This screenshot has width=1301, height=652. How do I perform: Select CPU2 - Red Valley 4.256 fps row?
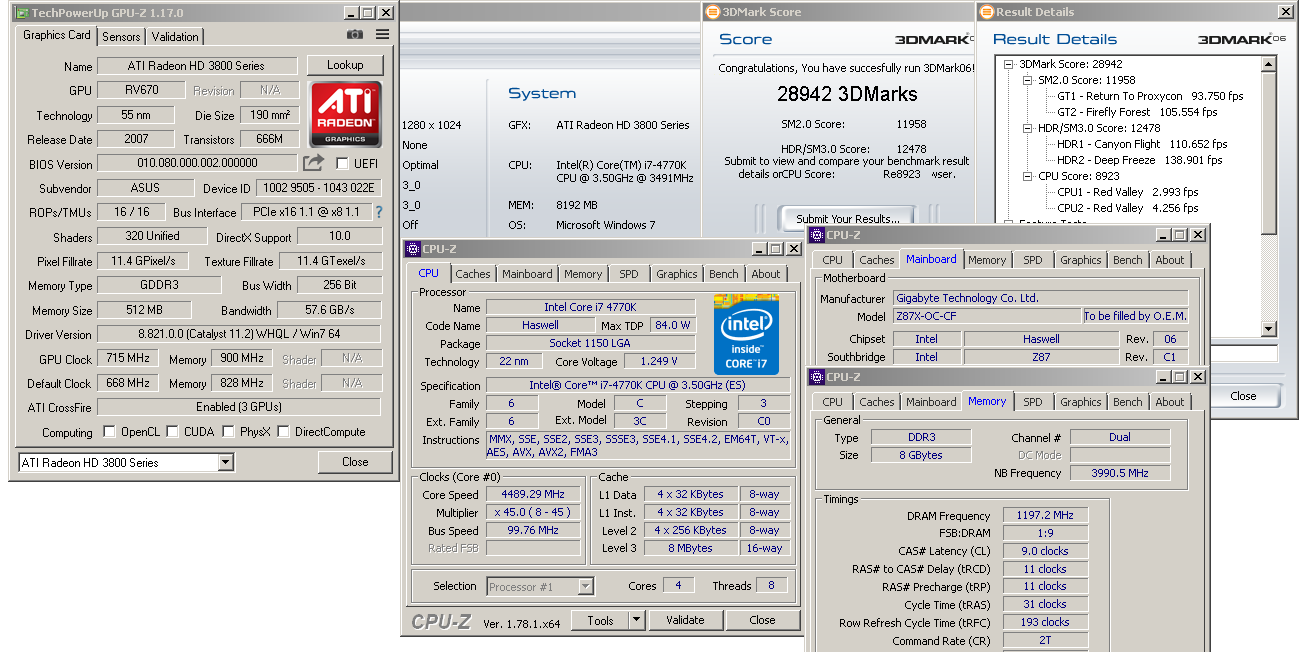tap(1127, 208)
